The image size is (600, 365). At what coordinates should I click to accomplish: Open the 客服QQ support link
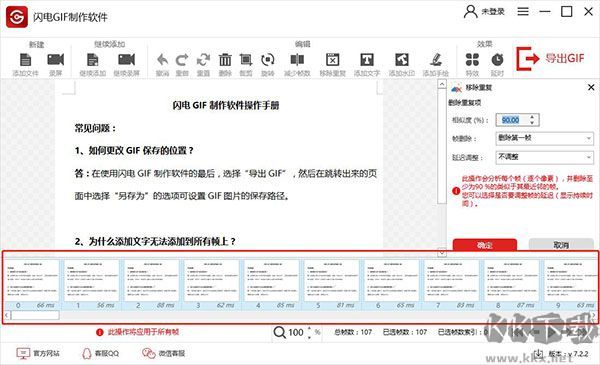click(100, 353)
